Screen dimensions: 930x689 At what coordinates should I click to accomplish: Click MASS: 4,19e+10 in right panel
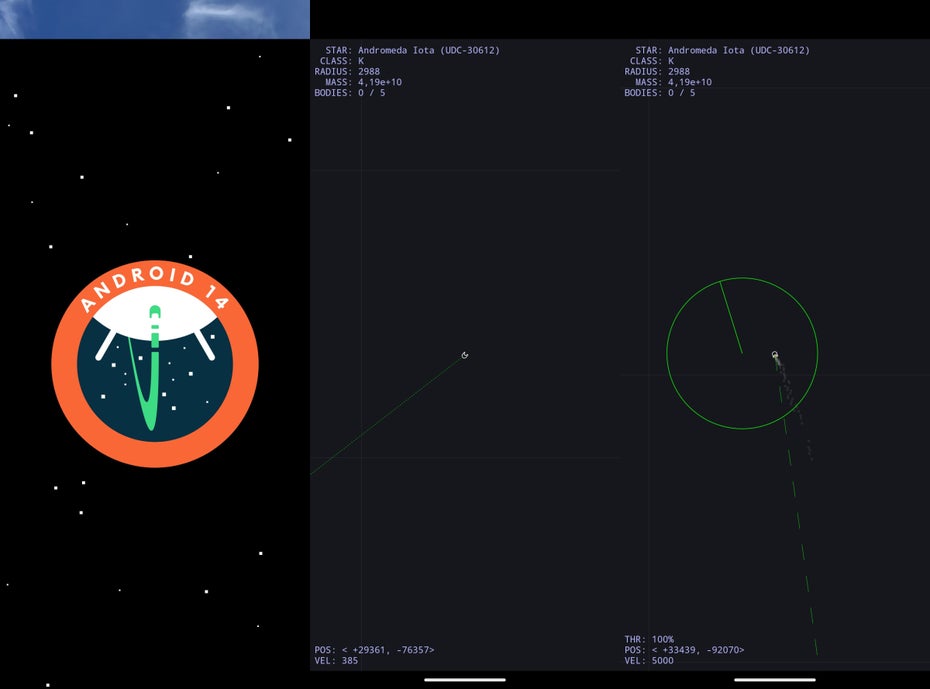[673, 82]
